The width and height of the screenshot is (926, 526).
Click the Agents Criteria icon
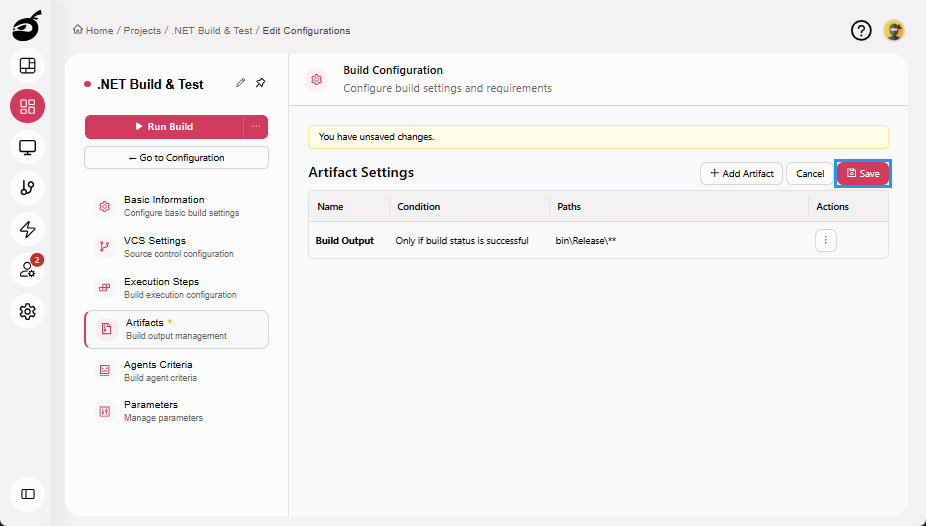tap(105, 370)
